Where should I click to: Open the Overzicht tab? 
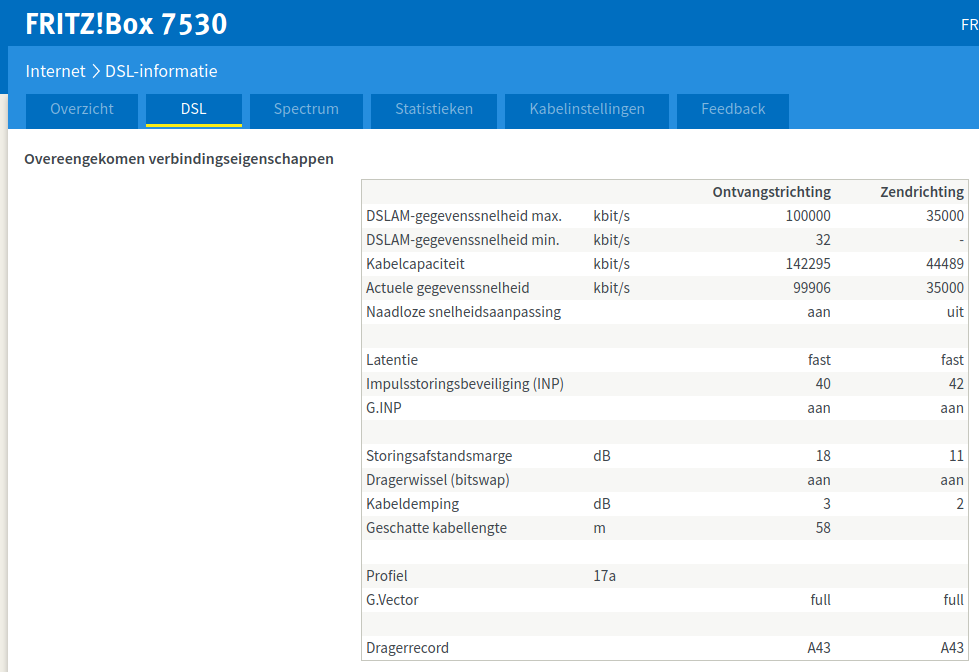click(82, 109)
